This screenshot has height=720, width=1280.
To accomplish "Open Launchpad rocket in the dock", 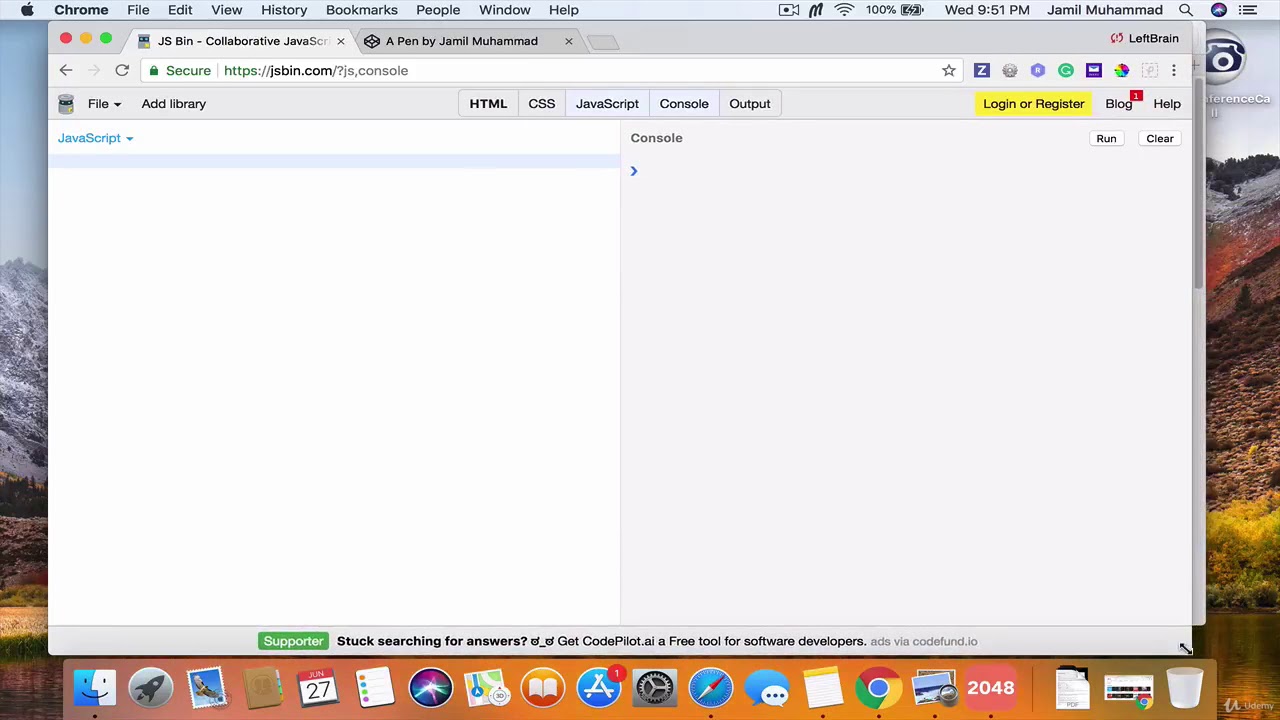I will point(151,688).
